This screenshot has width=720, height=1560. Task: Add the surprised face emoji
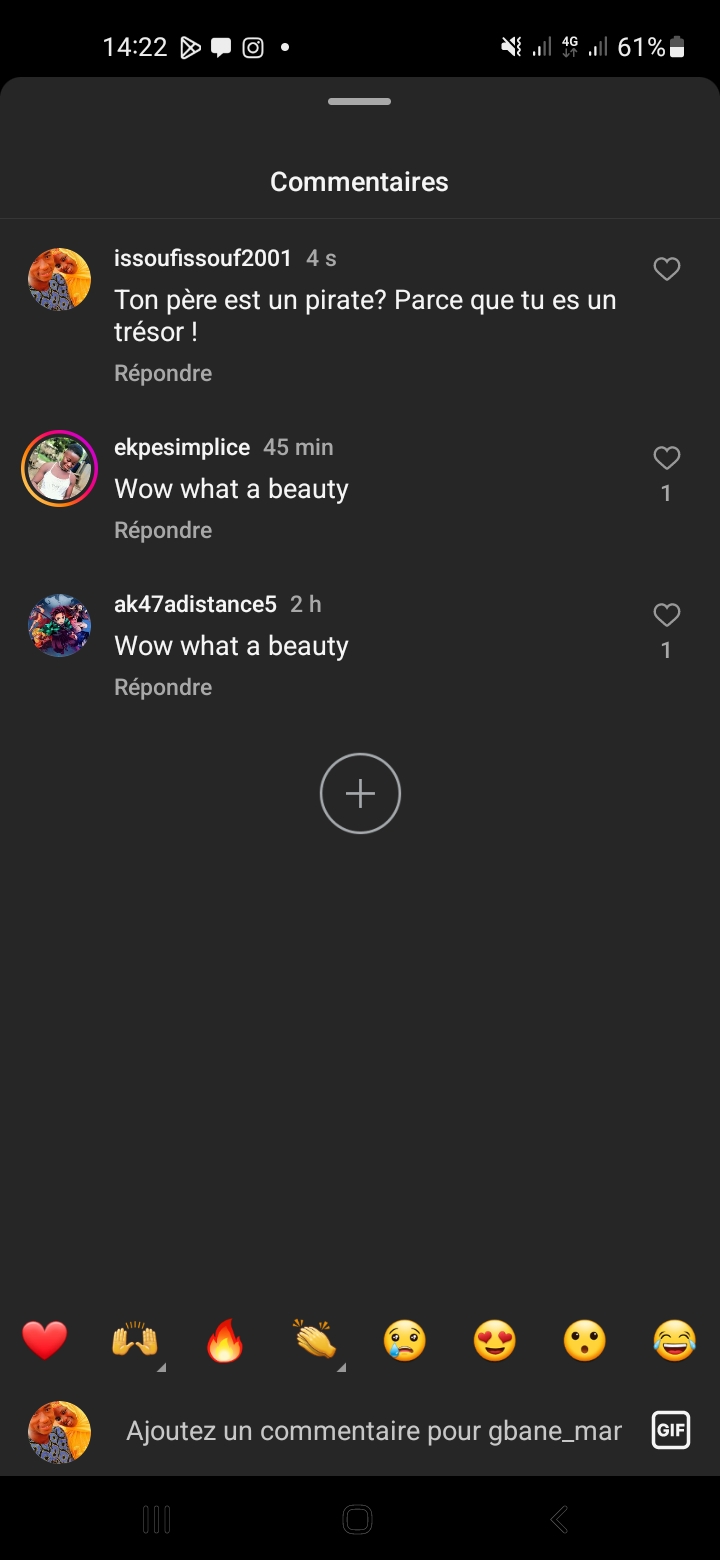[x=585, y=1340]
